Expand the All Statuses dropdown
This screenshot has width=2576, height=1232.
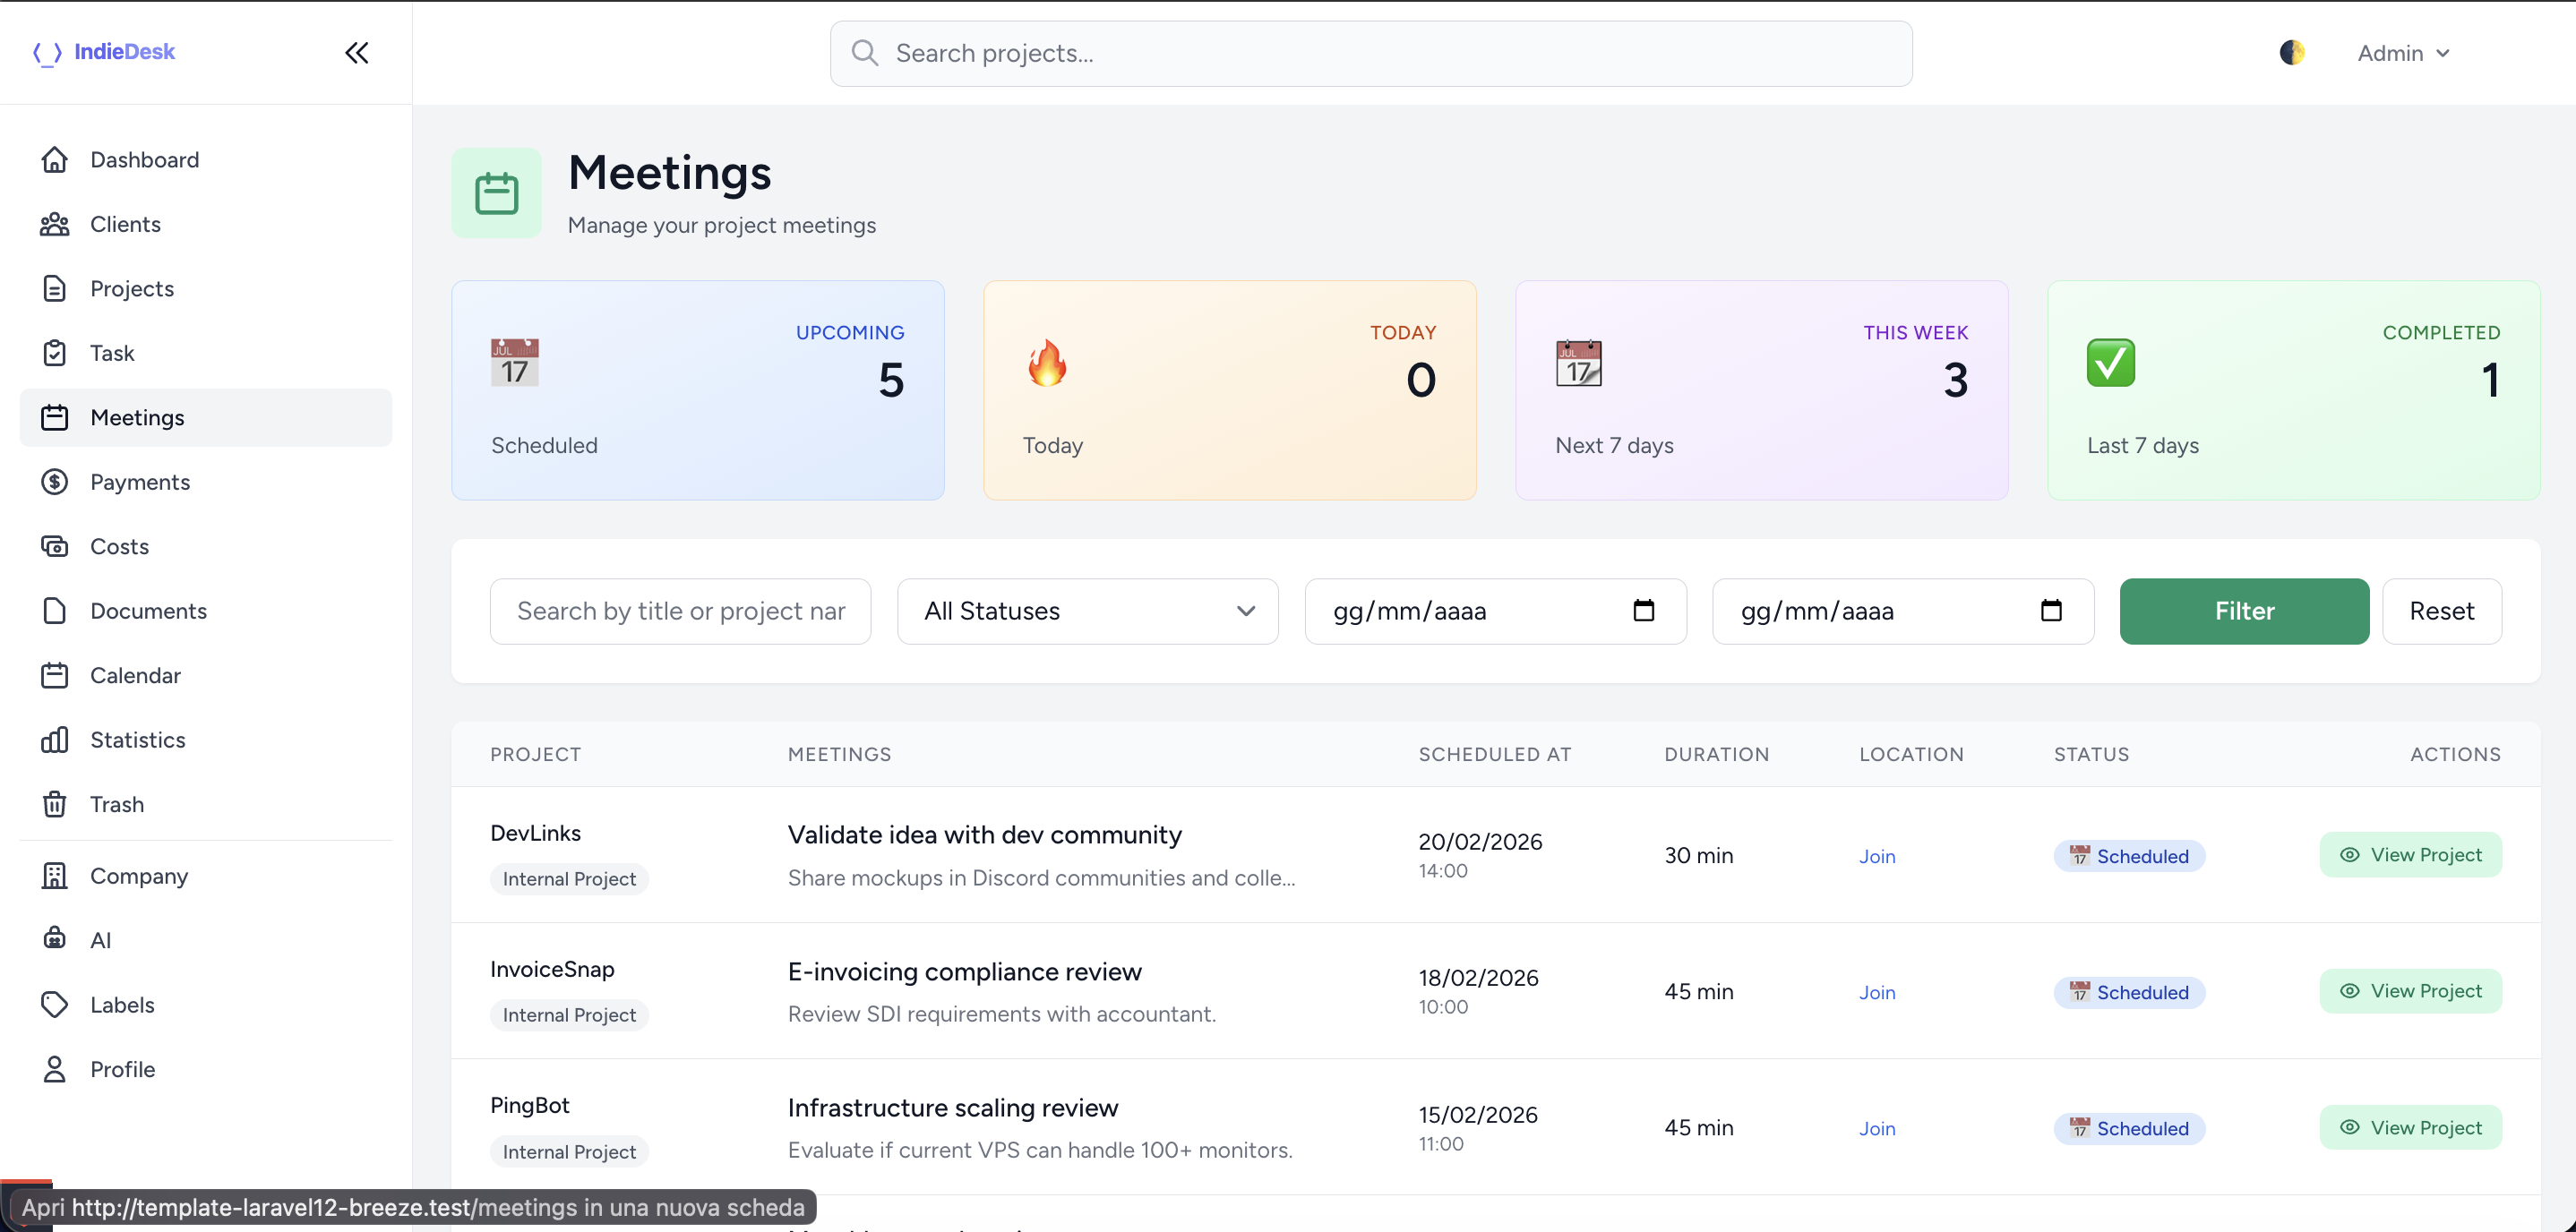pyautogui.click(x=1087, y=611)
